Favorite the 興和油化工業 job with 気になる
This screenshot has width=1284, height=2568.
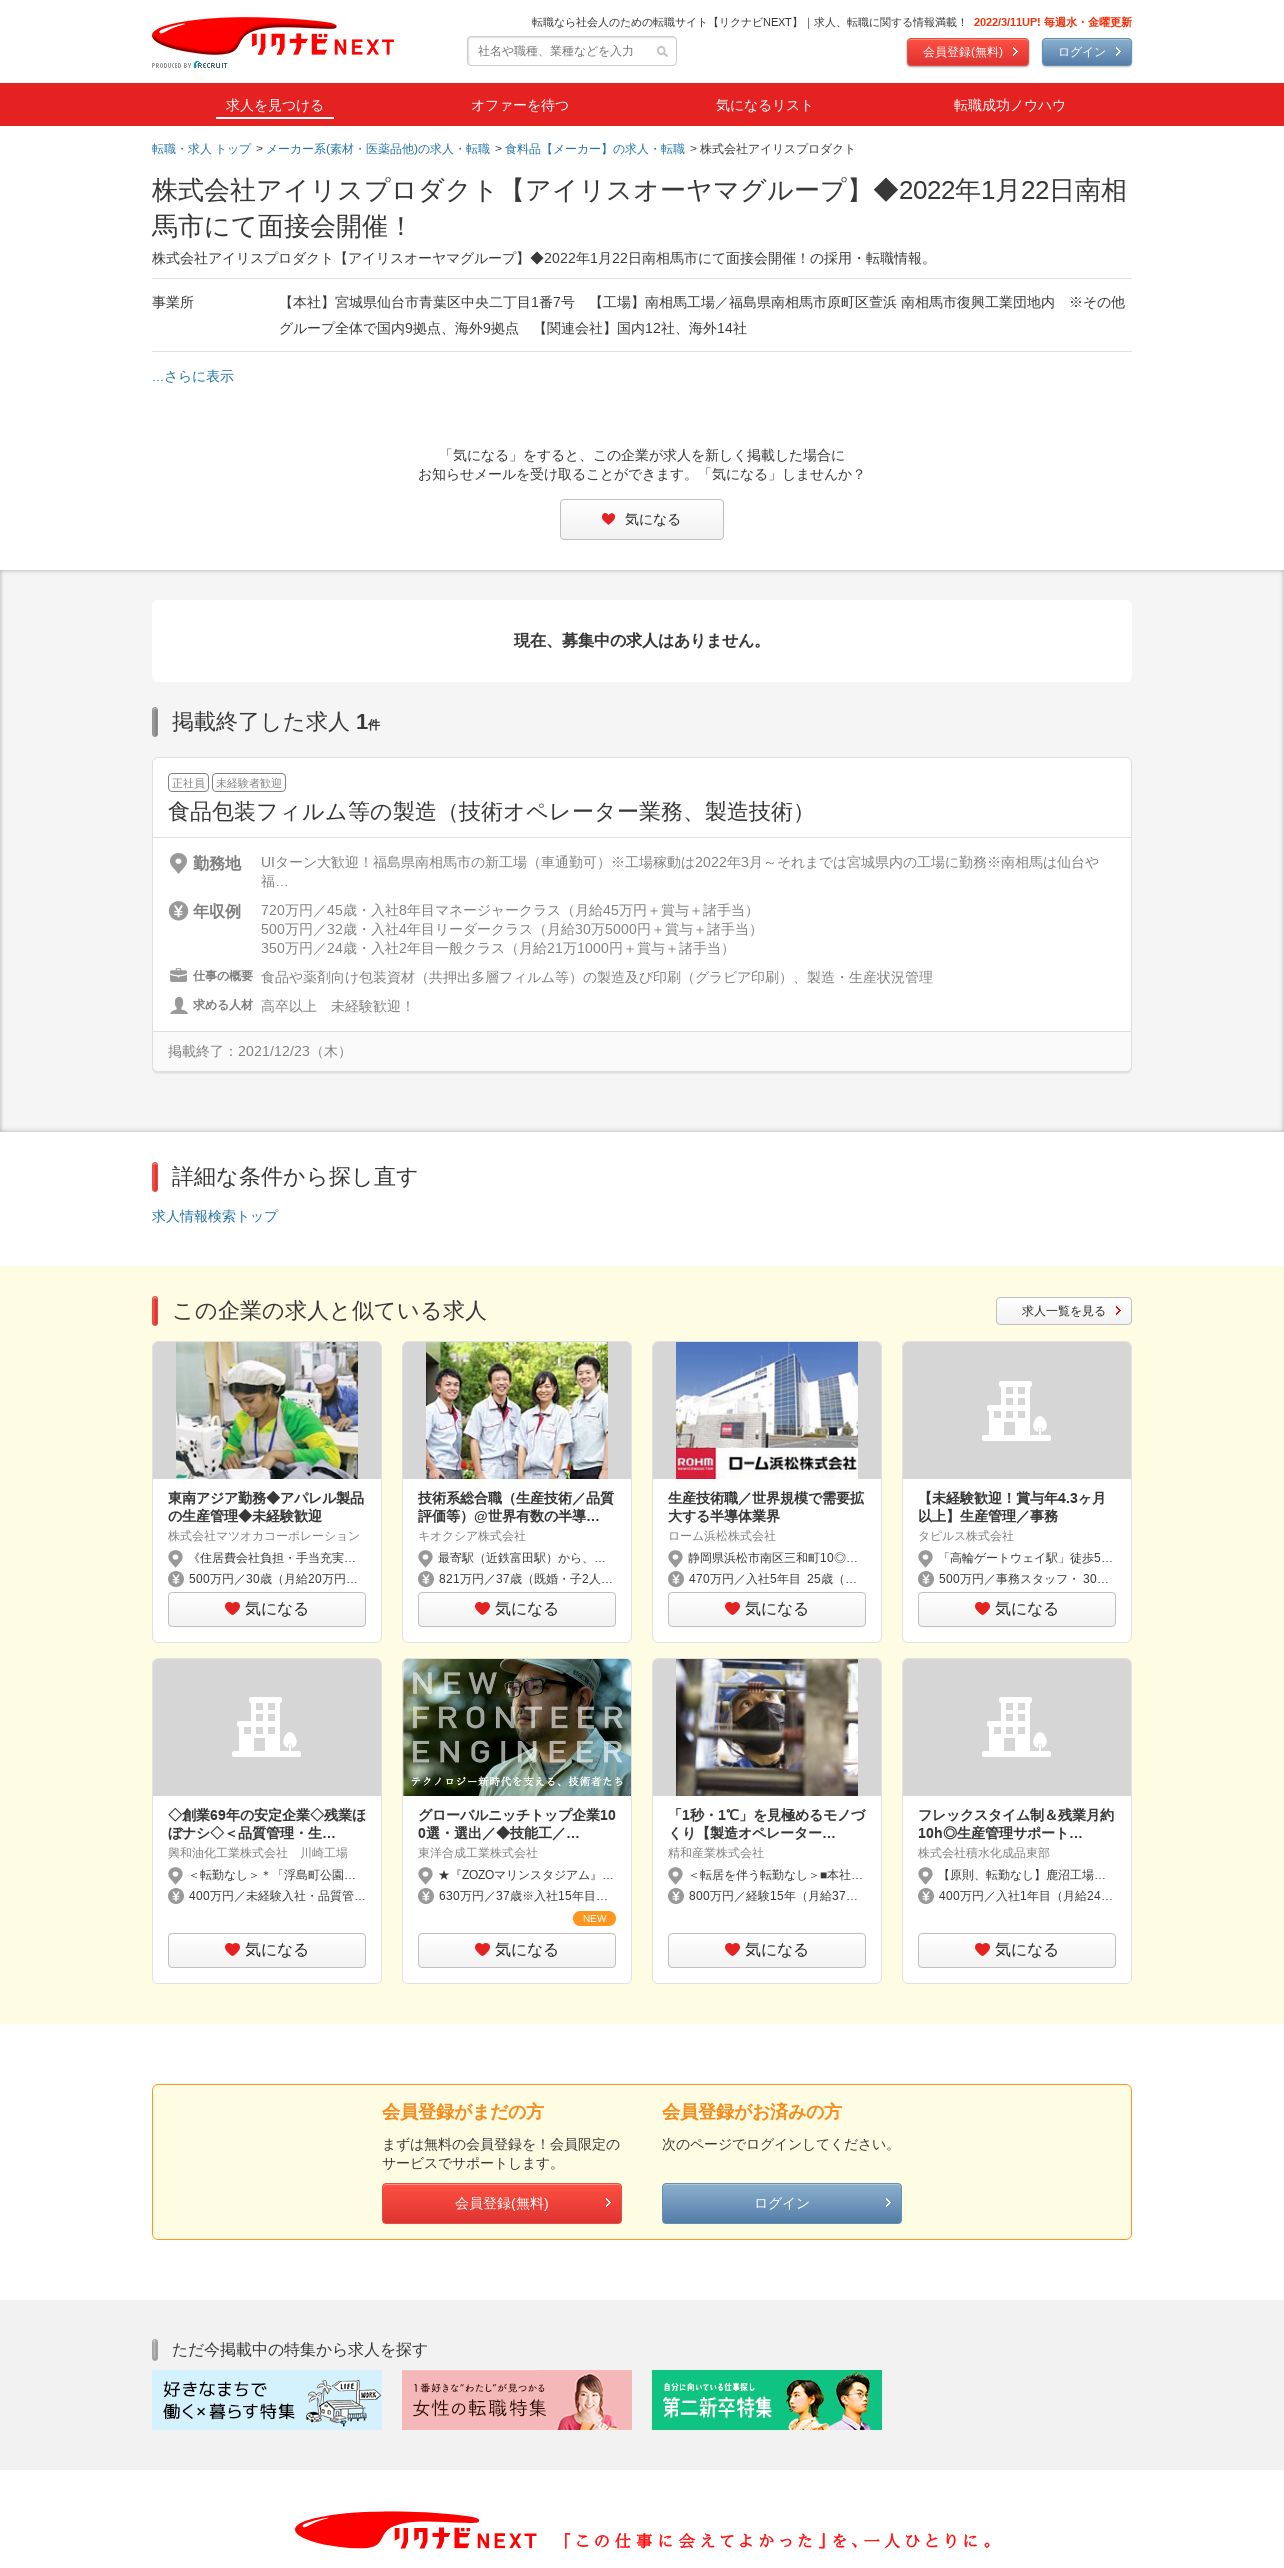267,1950
